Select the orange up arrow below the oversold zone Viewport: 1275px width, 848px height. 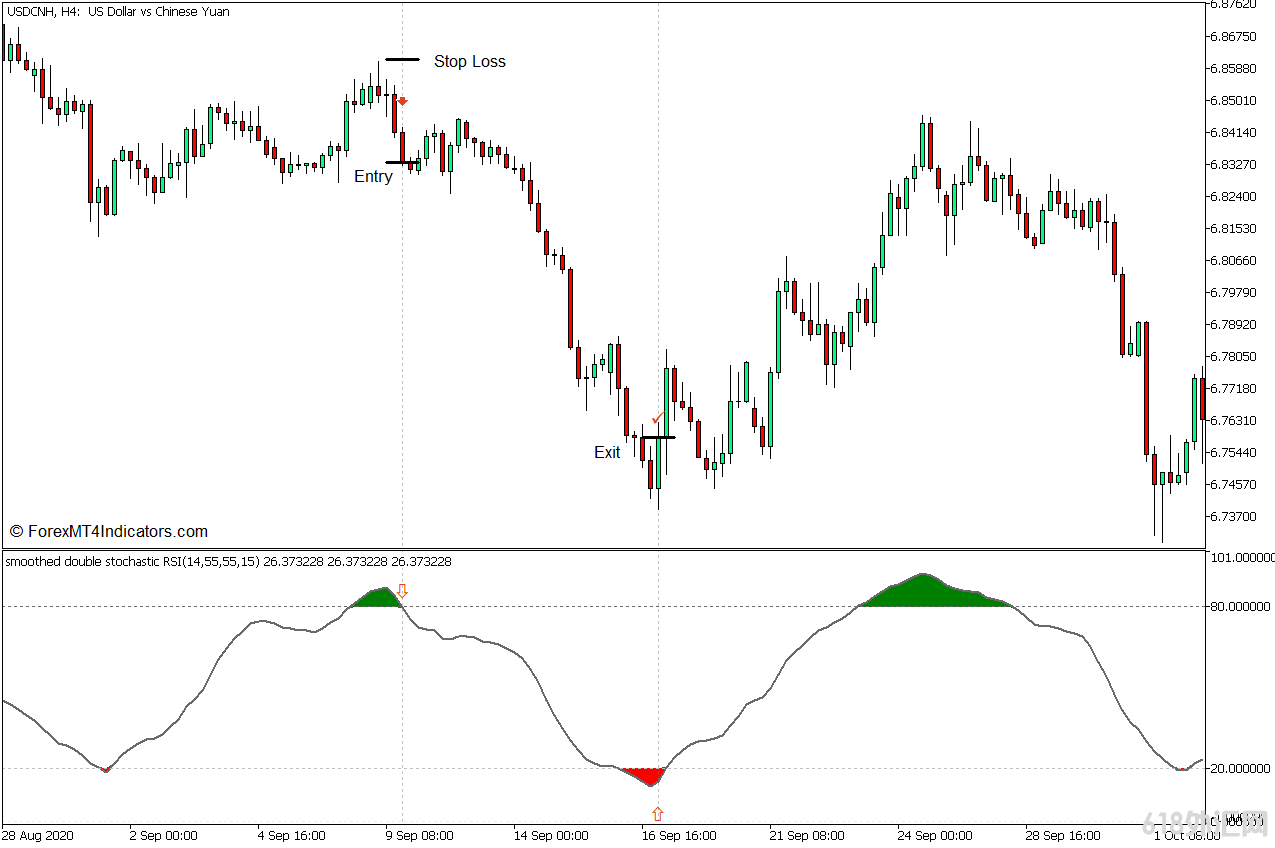pos(657,815)
